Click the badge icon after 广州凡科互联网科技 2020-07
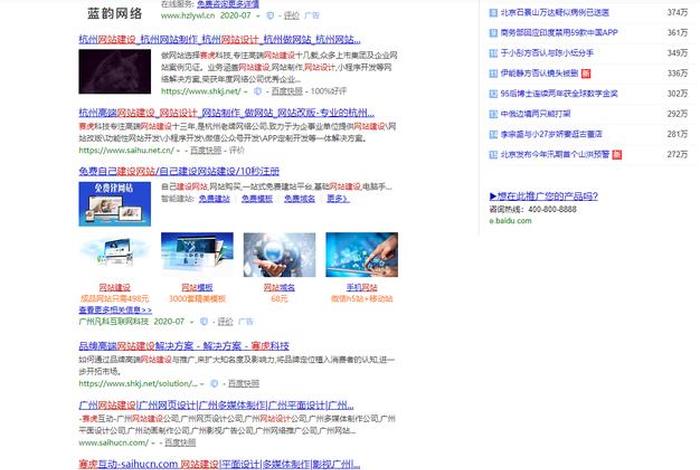Viewport: 700px width, 470px height. point(204,321)
